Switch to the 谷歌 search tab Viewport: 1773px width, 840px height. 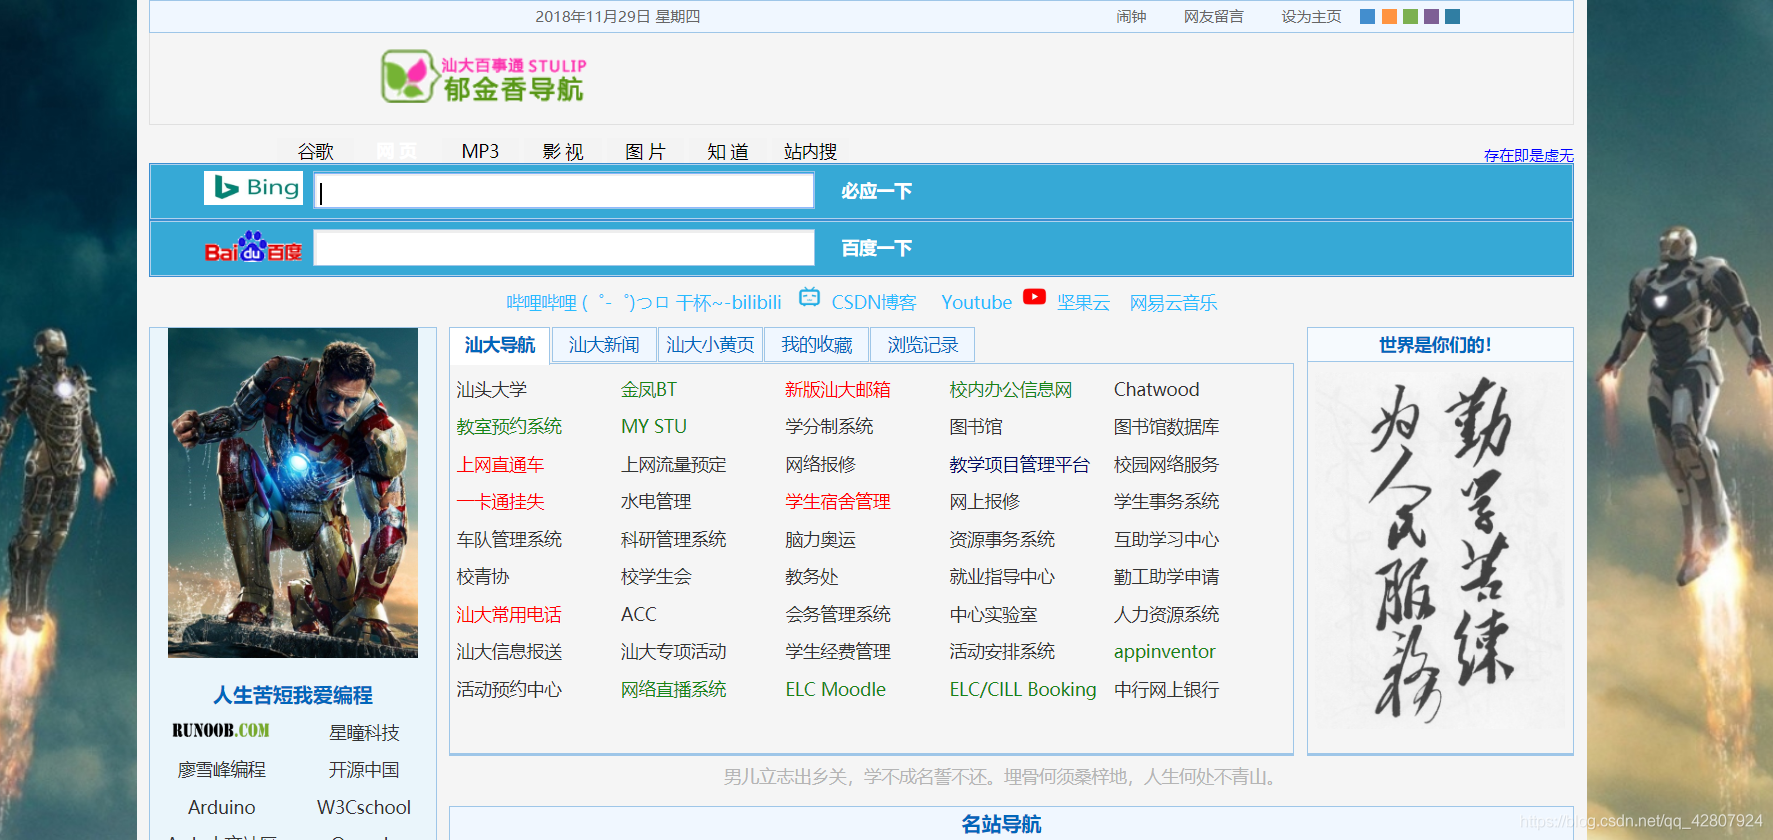click(315, 151)
